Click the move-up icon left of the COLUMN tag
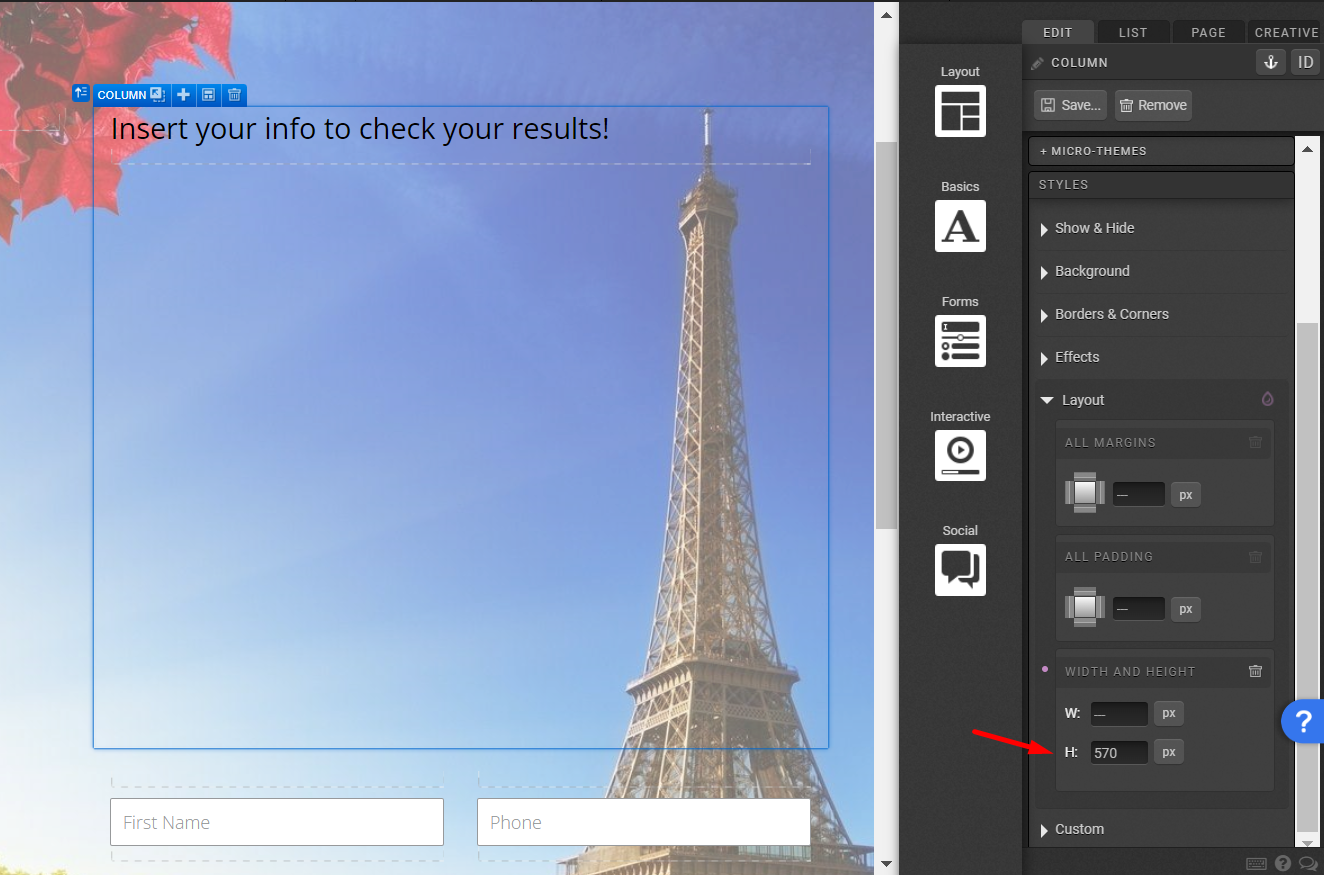1324x875 pixels. point(81,93)
